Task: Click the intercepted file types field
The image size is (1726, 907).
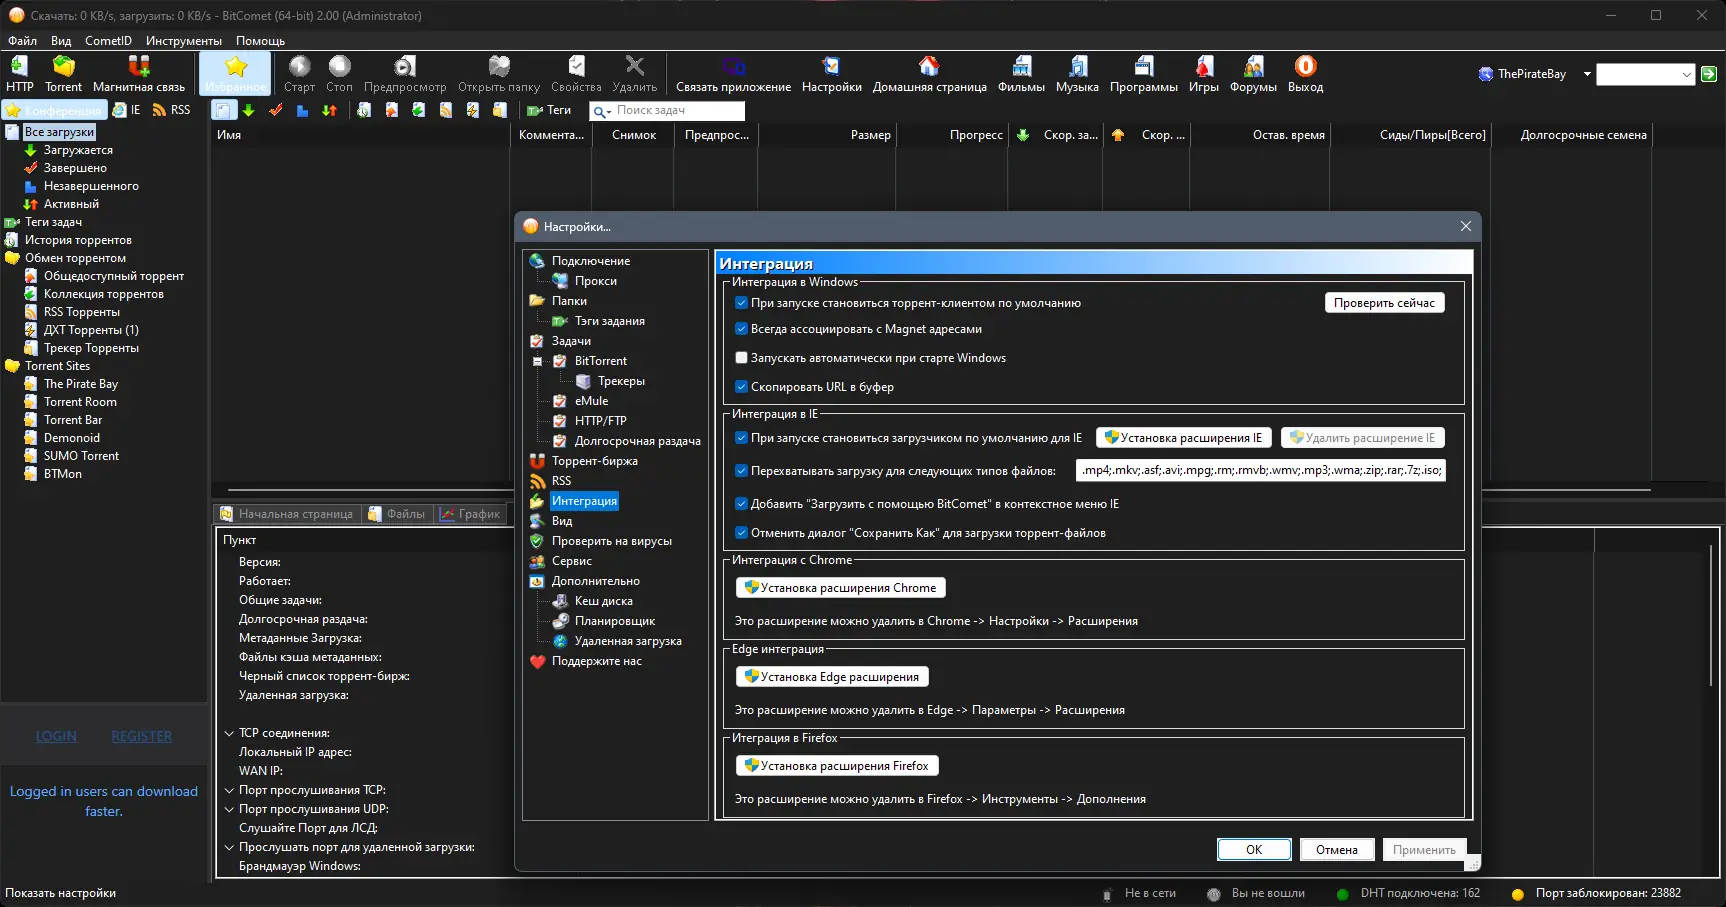Action: click(x=1261, y=471)
